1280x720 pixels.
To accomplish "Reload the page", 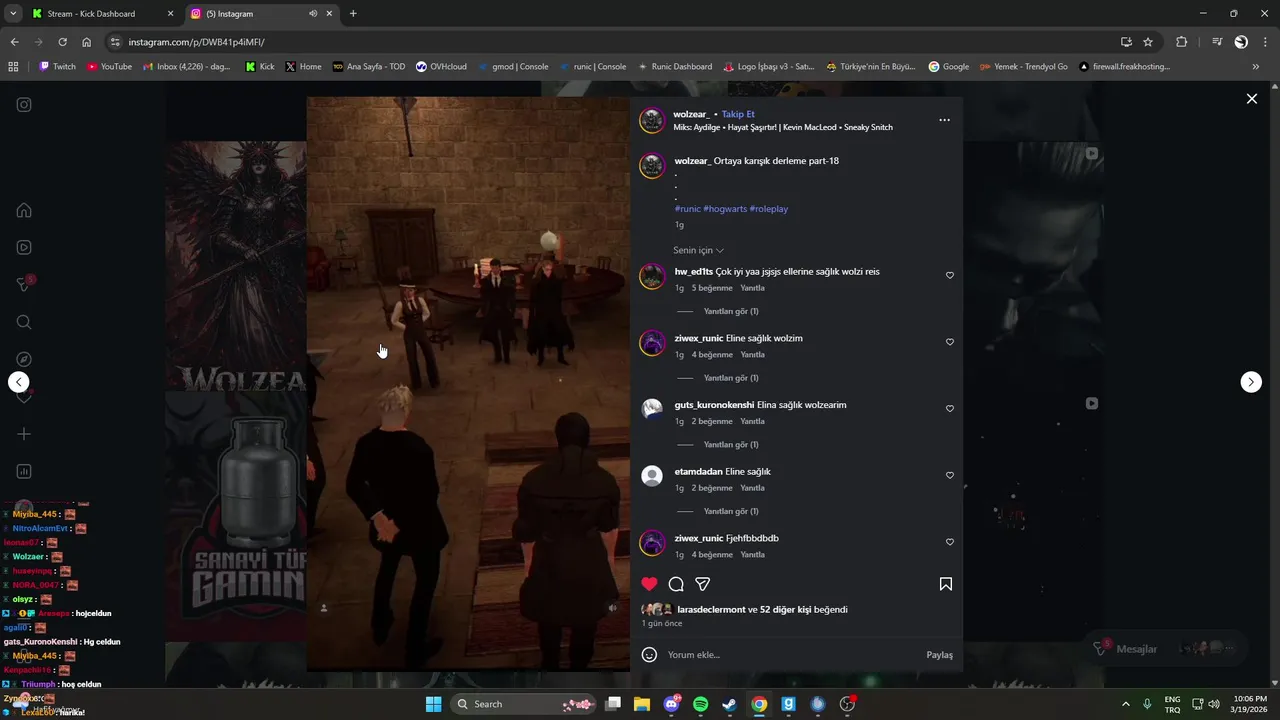I will pos(62,42).
